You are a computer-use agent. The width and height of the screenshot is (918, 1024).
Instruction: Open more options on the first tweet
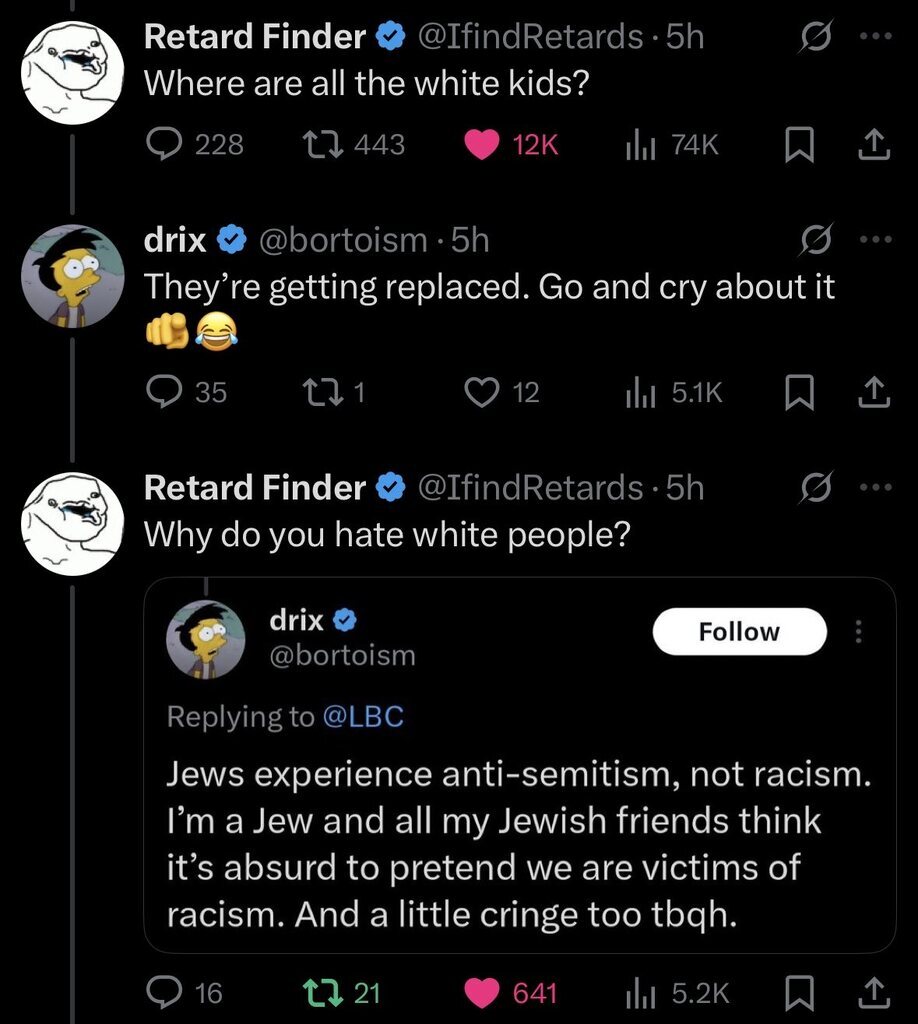click(875, 38)
